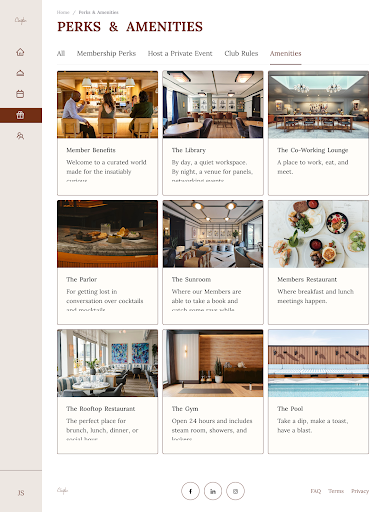Open The Co-Working Lounge photo
Viewport: 384px width, 512px height.
click(318, 104)
